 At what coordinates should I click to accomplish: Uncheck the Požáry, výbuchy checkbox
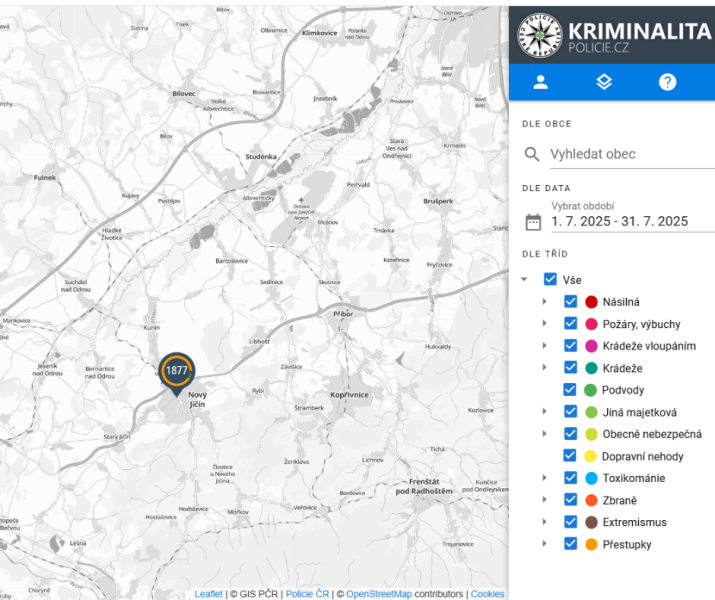point(570,323)
